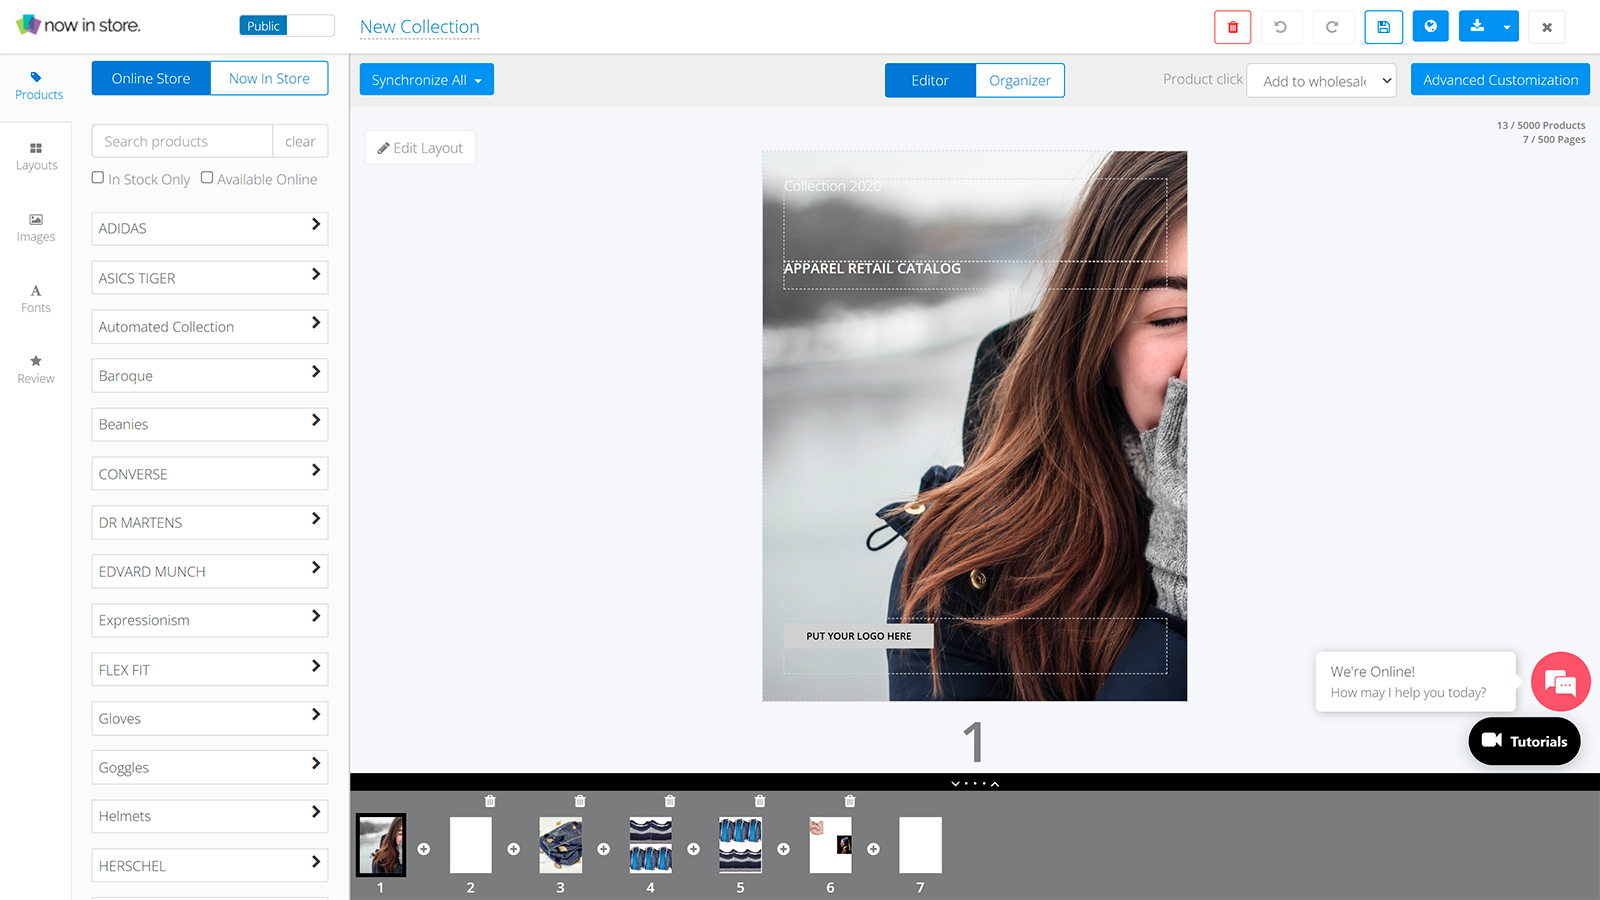
Task: Switch to the Now In Store tab
Action: click(x=269, y=78)
